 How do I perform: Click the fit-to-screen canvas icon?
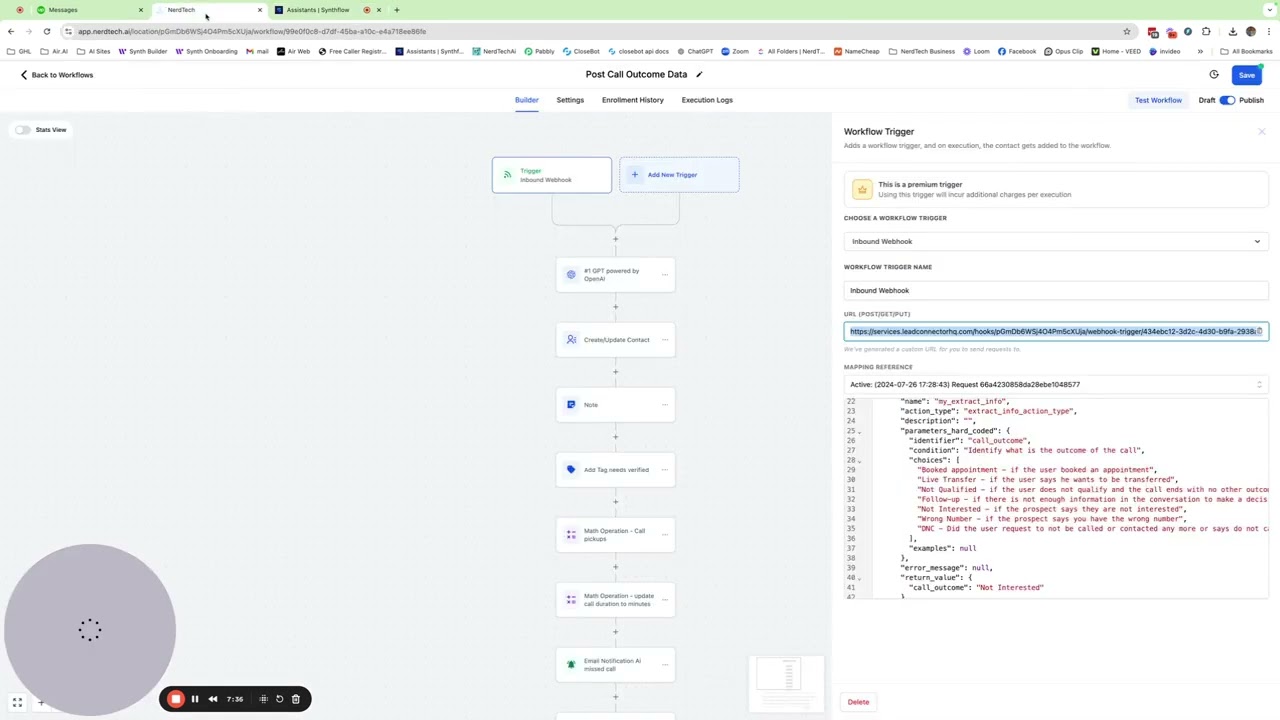(17, 703)
